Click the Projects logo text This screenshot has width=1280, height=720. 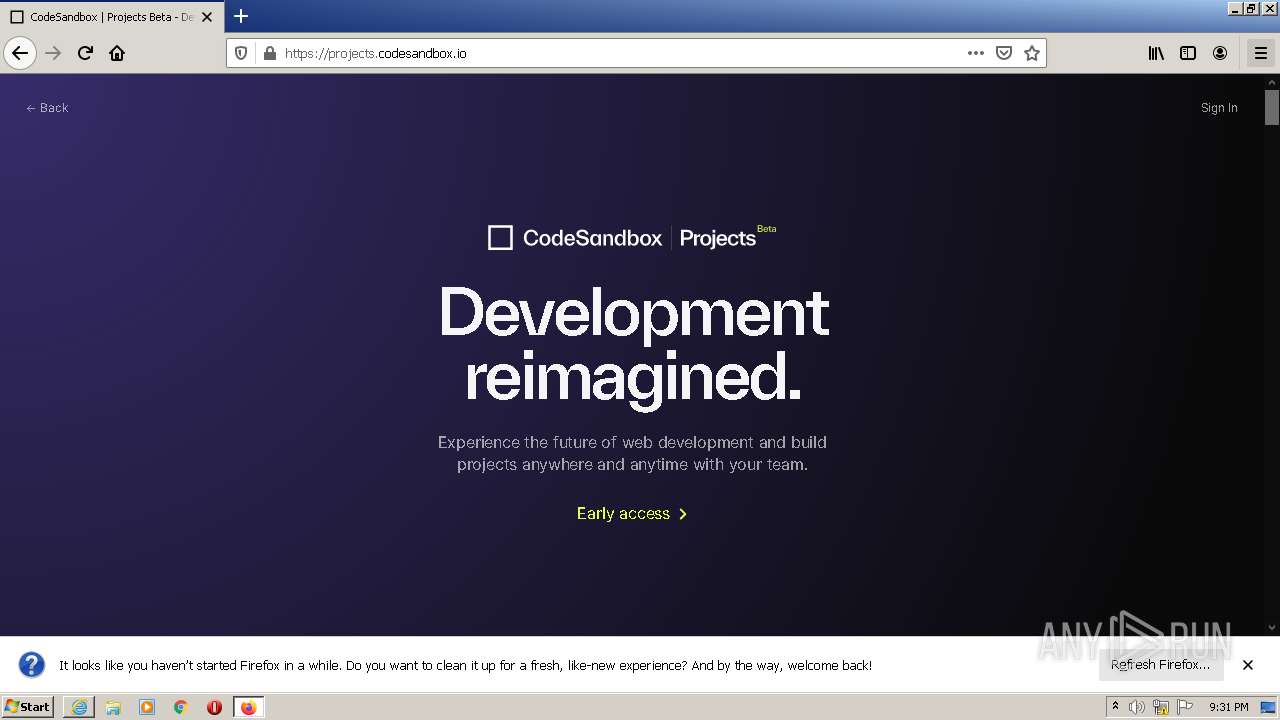[718, 238]
